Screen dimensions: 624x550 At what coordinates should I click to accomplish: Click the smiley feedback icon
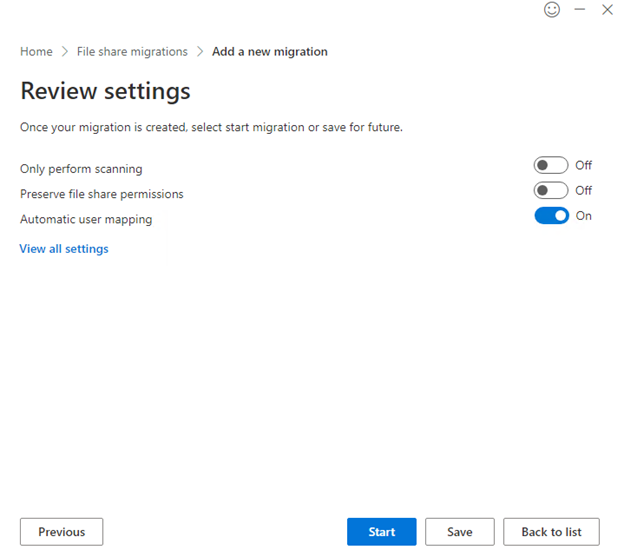pyautogui.click(x=552, y=10)
